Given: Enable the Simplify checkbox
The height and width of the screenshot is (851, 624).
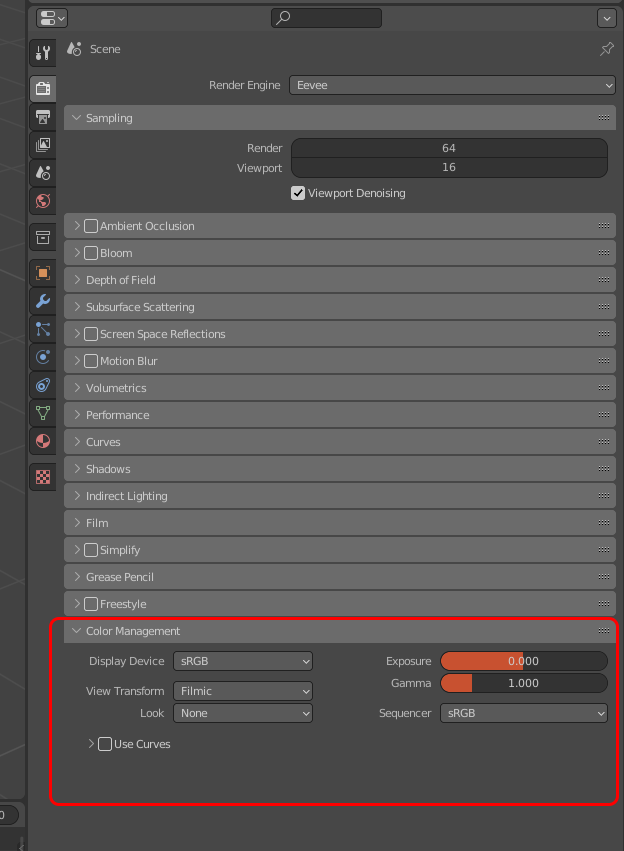Looking at the screenshot, I should [x=91, y=550].
